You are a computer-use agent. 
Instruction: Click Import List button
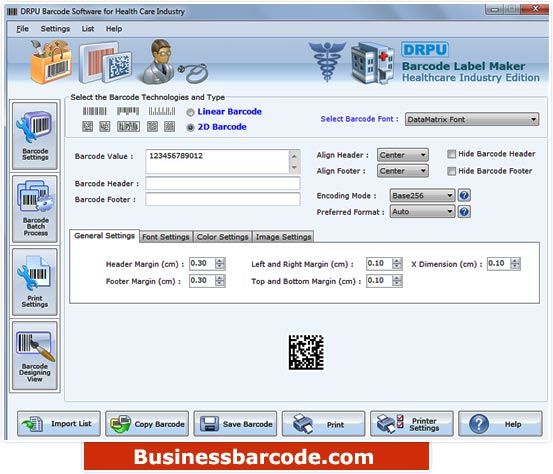tap(59, 424)
